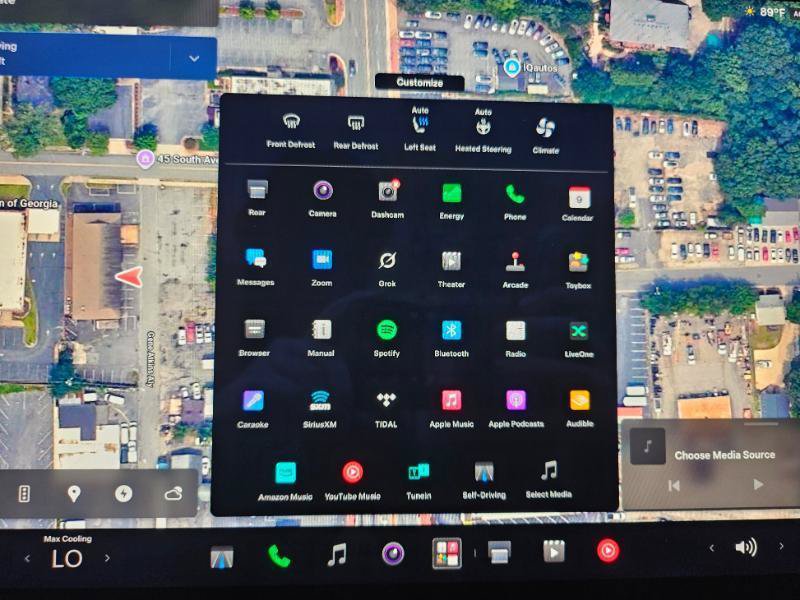Launch Zoom app
This screenshot has height=600, width=800.
[322, 267]
